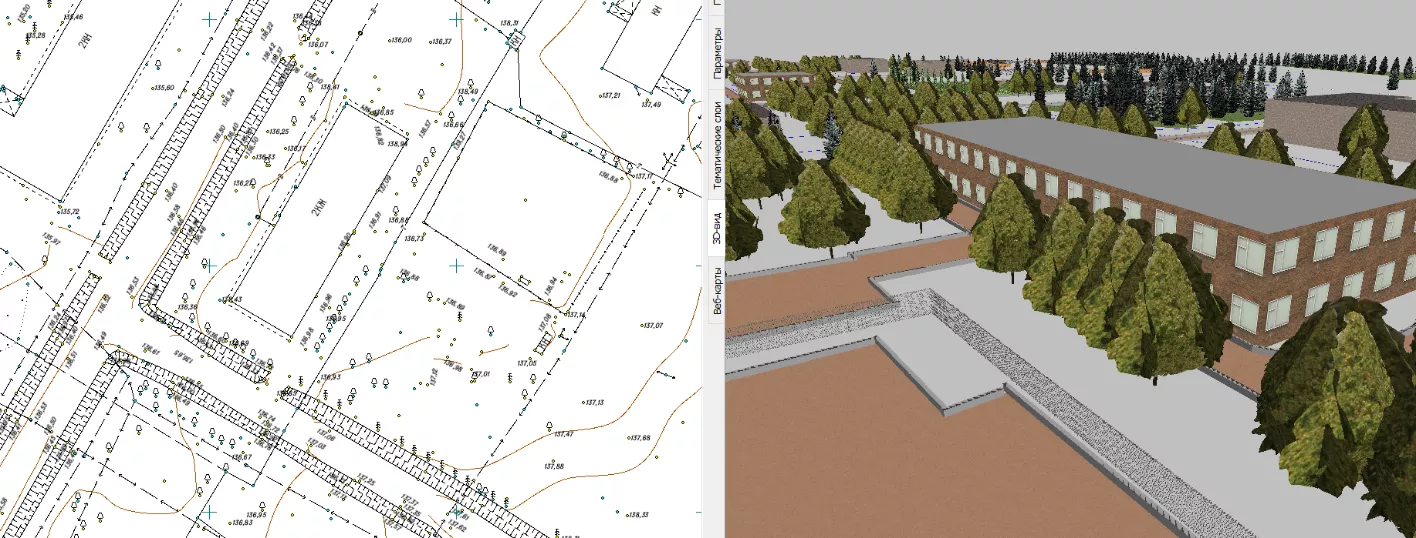Select the 3D-вид tab

(717, 230)
